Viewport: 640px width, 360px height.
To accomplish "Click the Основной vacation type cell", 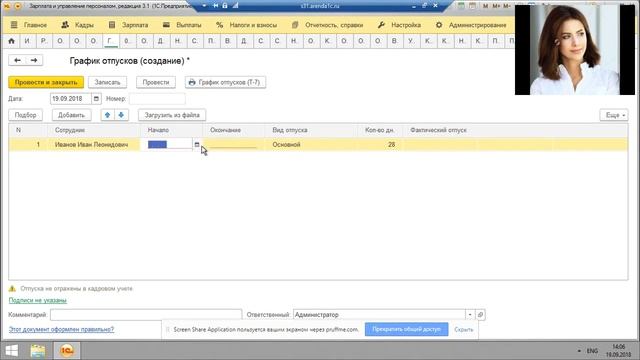I will point(310,144).
